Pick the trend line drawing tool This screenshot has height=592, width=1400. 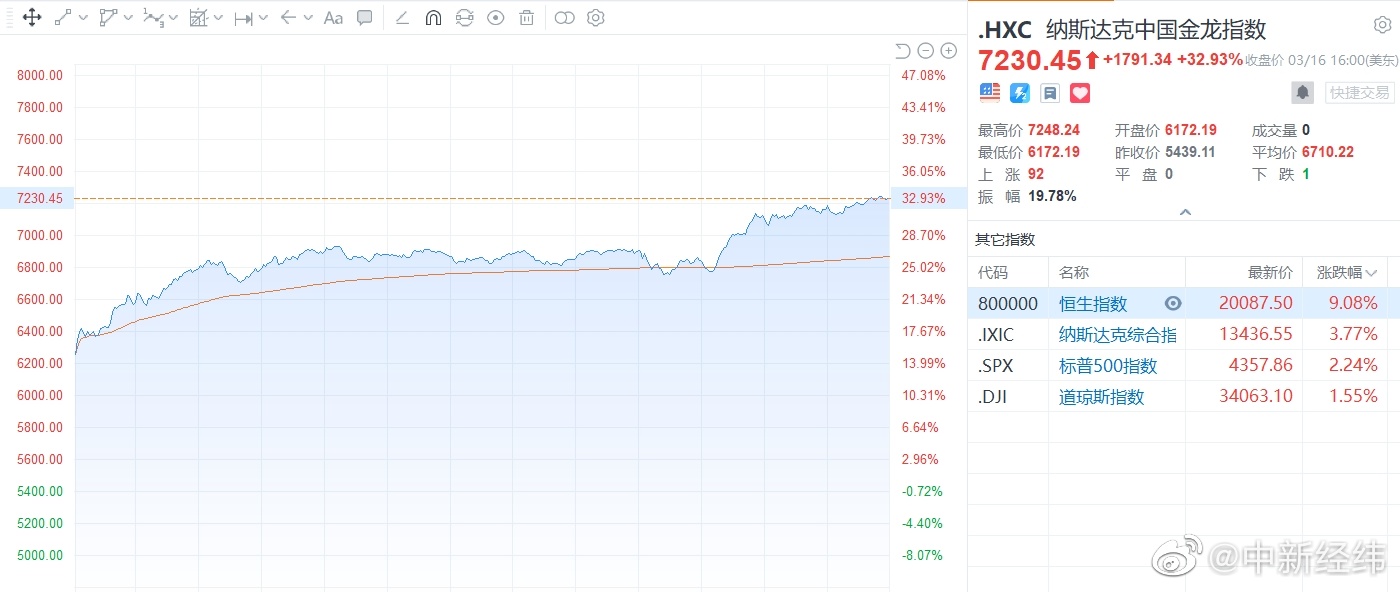(63, 18)
